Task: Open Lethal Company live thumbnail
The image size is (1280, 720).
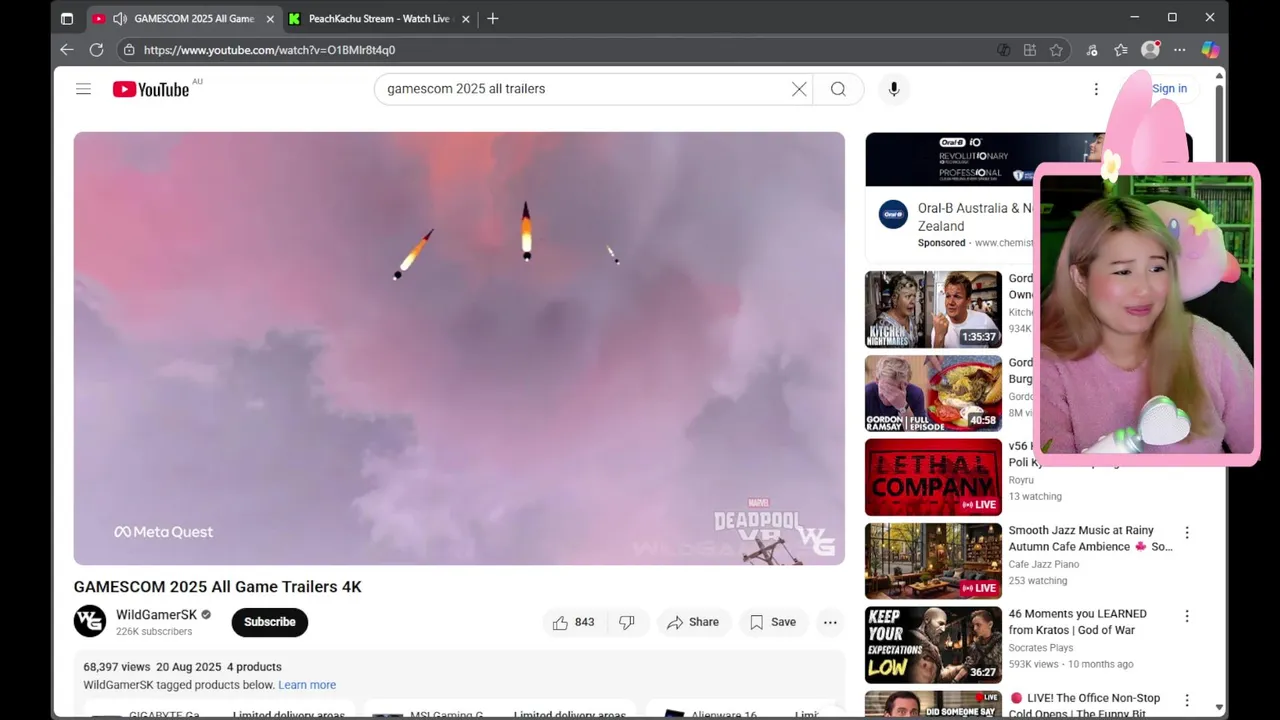Action: (x=933, y=477)
